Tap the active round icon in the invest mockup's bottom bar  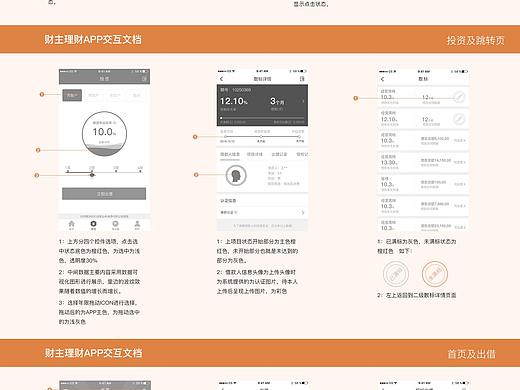(x=93, y=224)
